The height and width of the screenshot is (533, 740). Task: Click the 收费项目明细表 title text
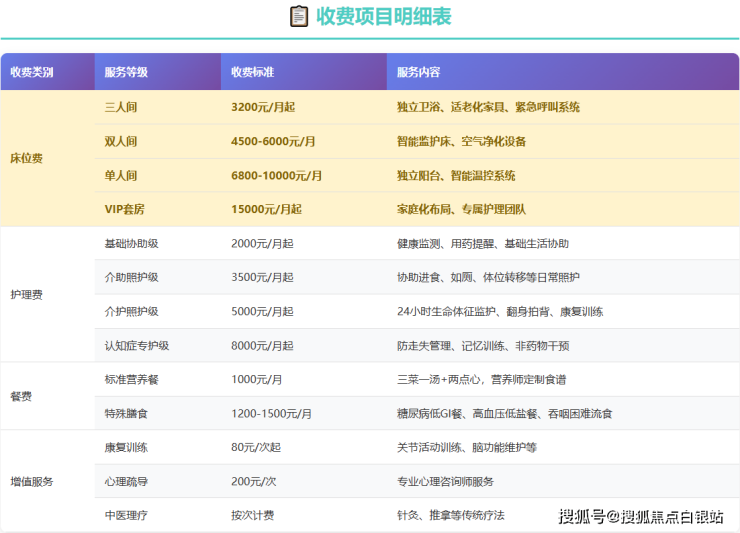(x=383, y=16)
